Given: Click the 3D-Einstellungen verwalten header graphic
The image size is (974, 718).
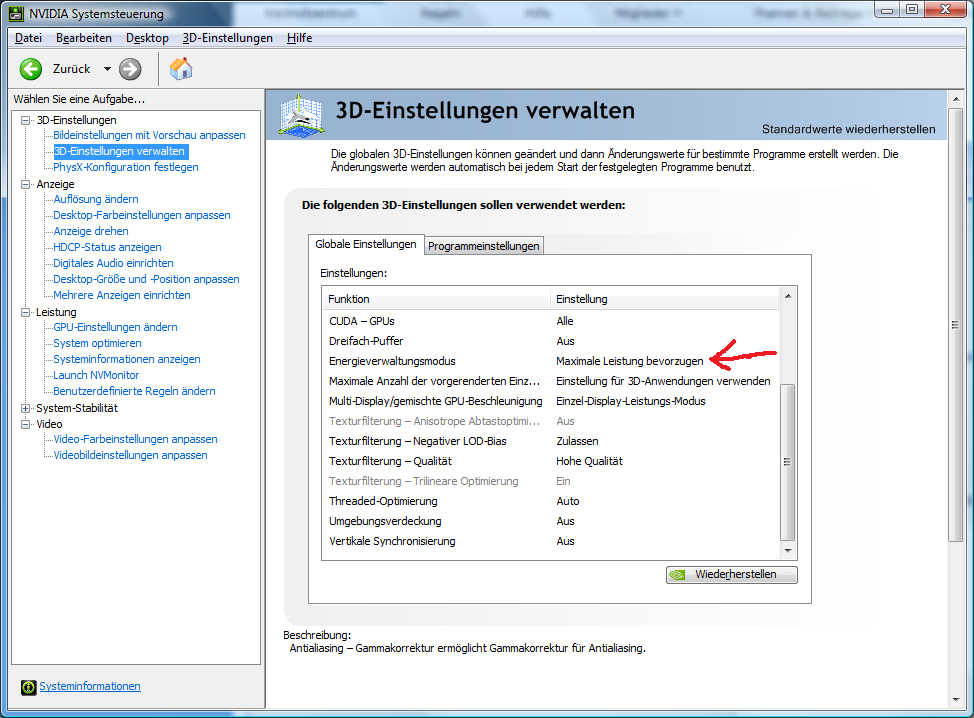Looking at the screenshot, I should [x=301, y=115].
